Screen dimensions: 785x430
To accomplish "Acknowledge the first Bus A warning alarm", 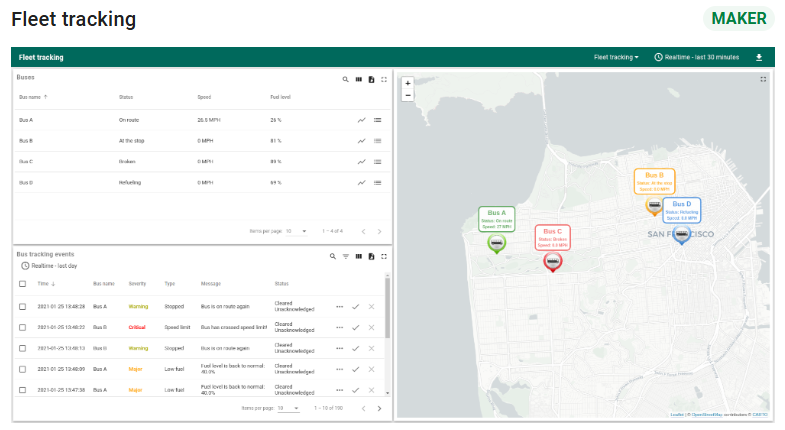I will point(355,306).
